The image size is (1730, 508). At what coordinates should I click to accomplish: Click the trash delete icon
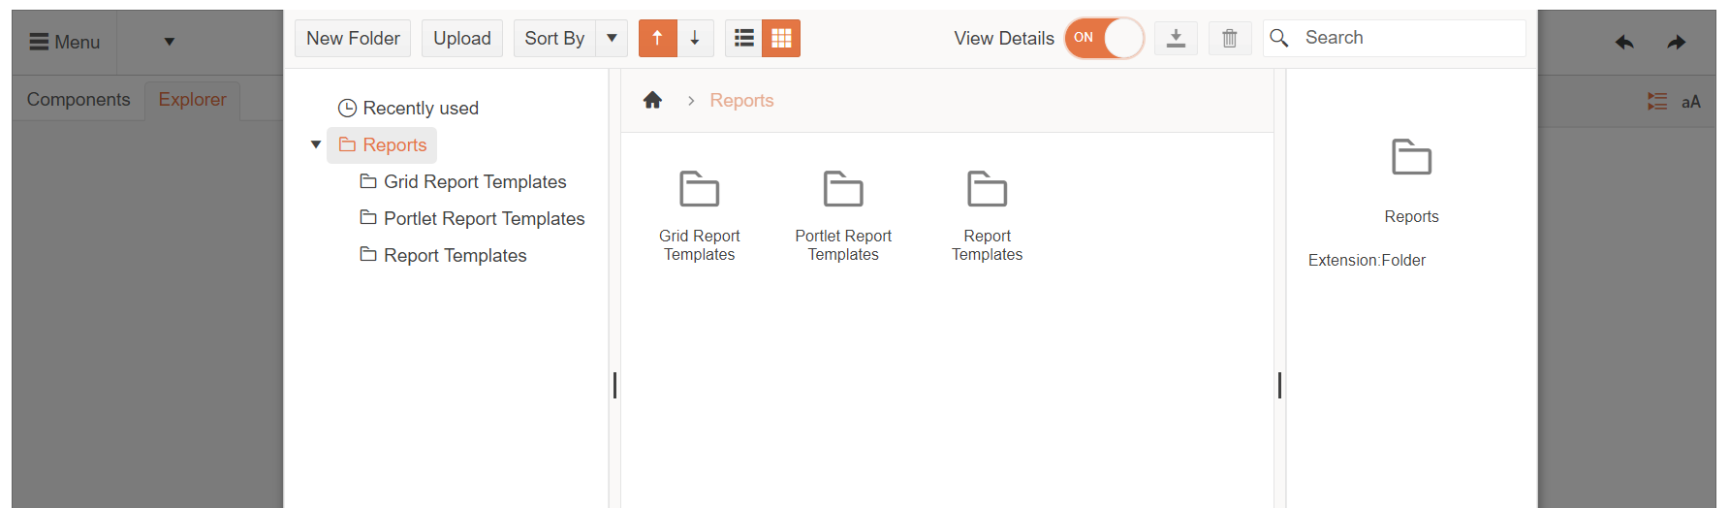tap(1229, 38)
